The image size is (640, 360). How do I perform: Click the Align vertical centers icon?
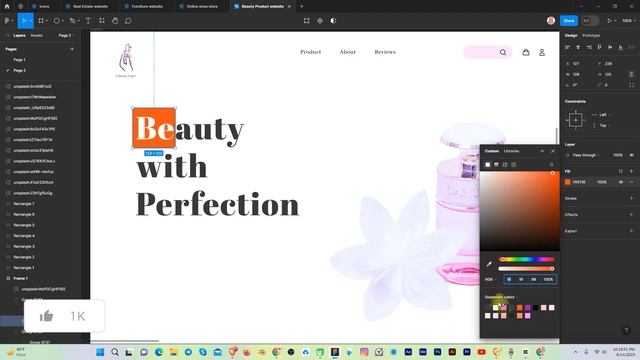tap(610, 47)
